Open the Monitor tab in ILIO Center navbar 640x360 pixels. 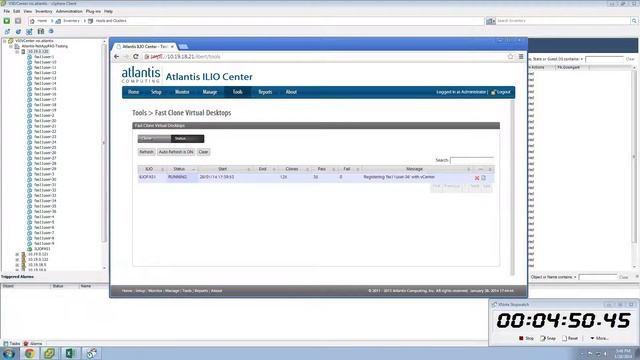(182, 92)
